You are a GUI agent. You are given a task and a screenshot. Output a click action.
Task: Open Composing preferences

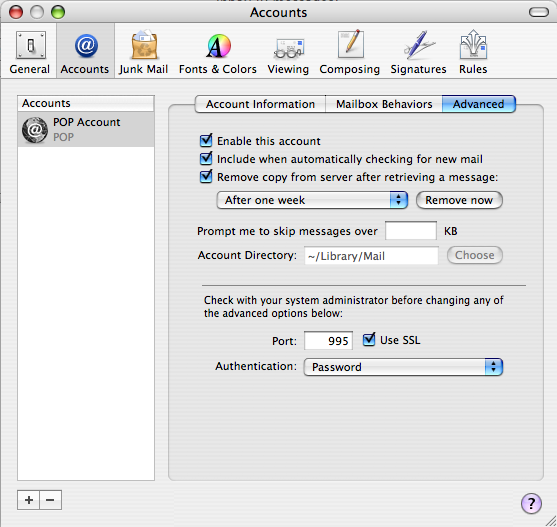pos(350,52)
